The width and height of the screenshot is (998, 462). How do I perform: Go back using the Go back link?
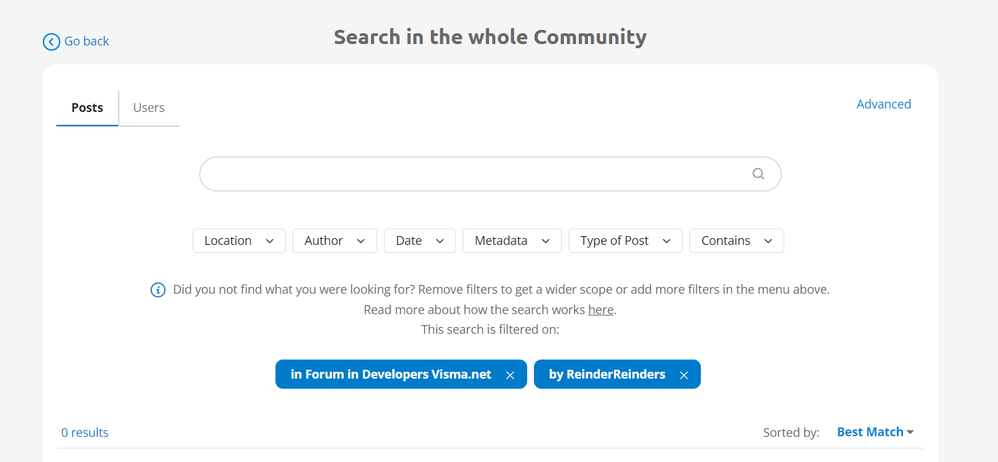click(x=87, y=41)
